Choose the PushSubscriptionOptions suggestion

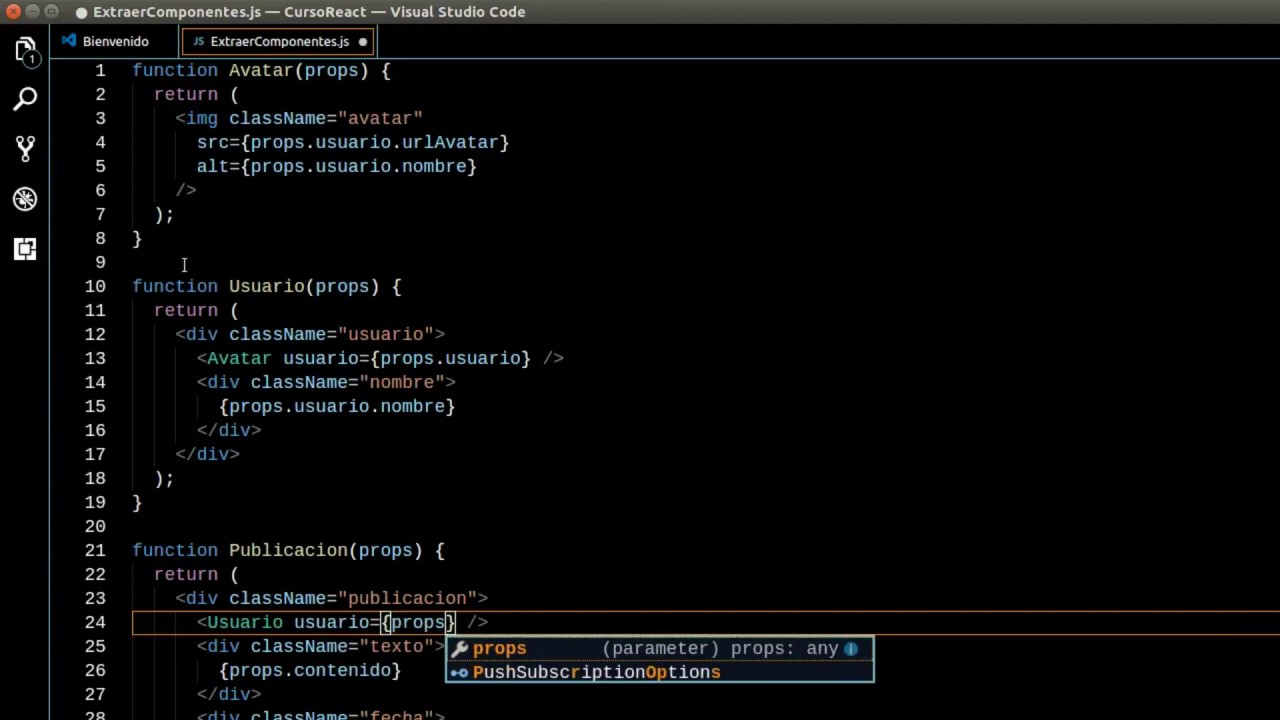click(659, 672)
